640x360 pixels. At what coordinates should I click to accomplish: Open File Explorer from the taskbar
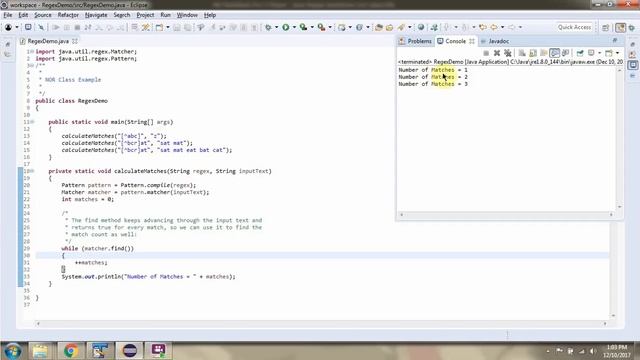click(x=40, y=351)
